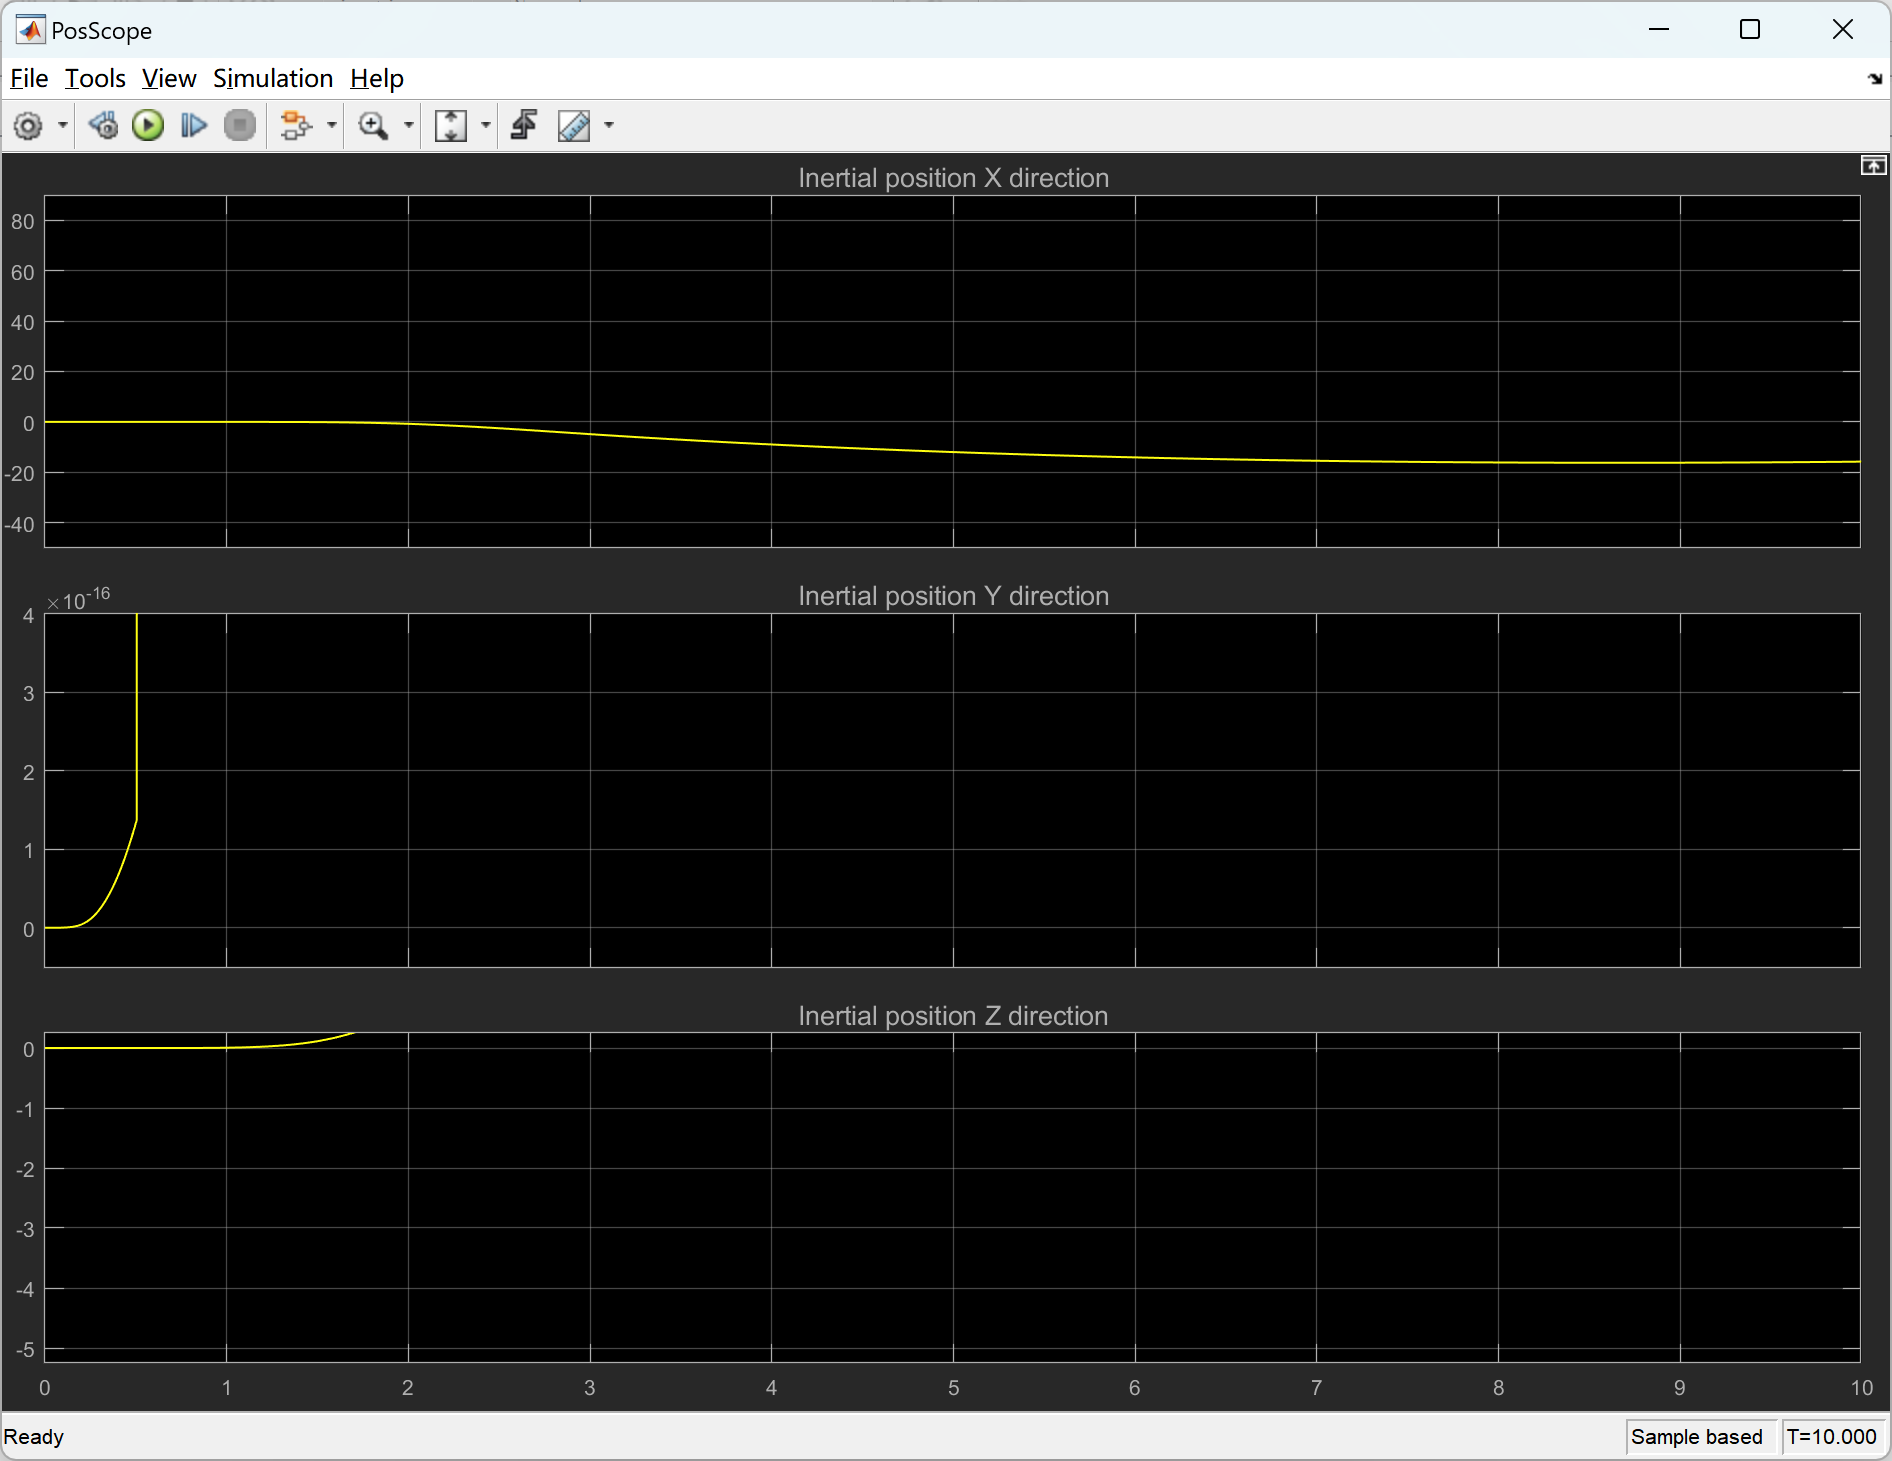Click the Step Back icon

(103, 126)
